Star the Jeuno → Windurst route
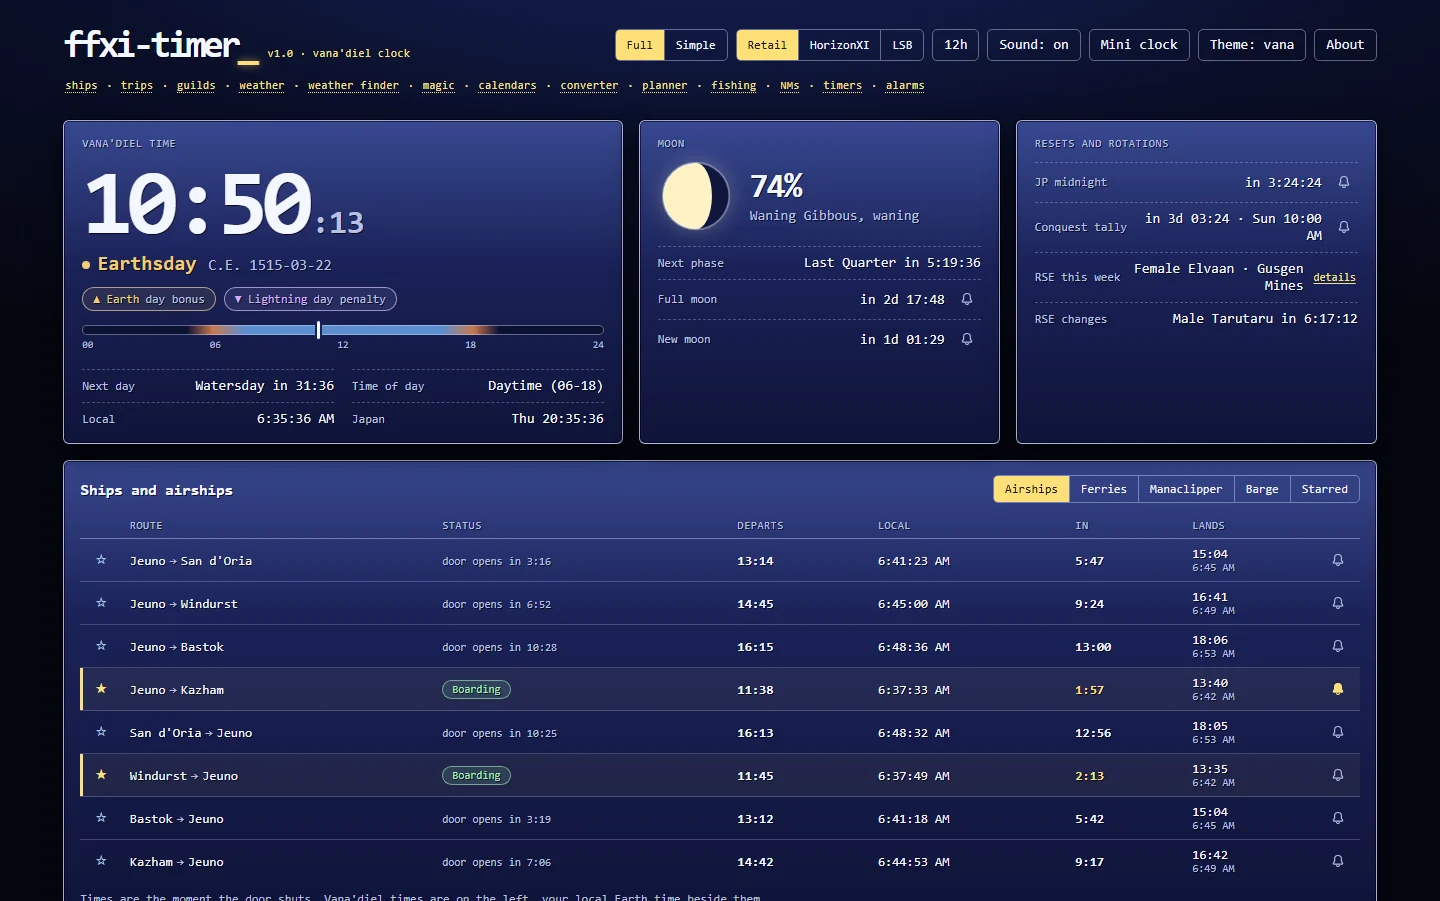The image size is (1440, 901). [101, 603]
